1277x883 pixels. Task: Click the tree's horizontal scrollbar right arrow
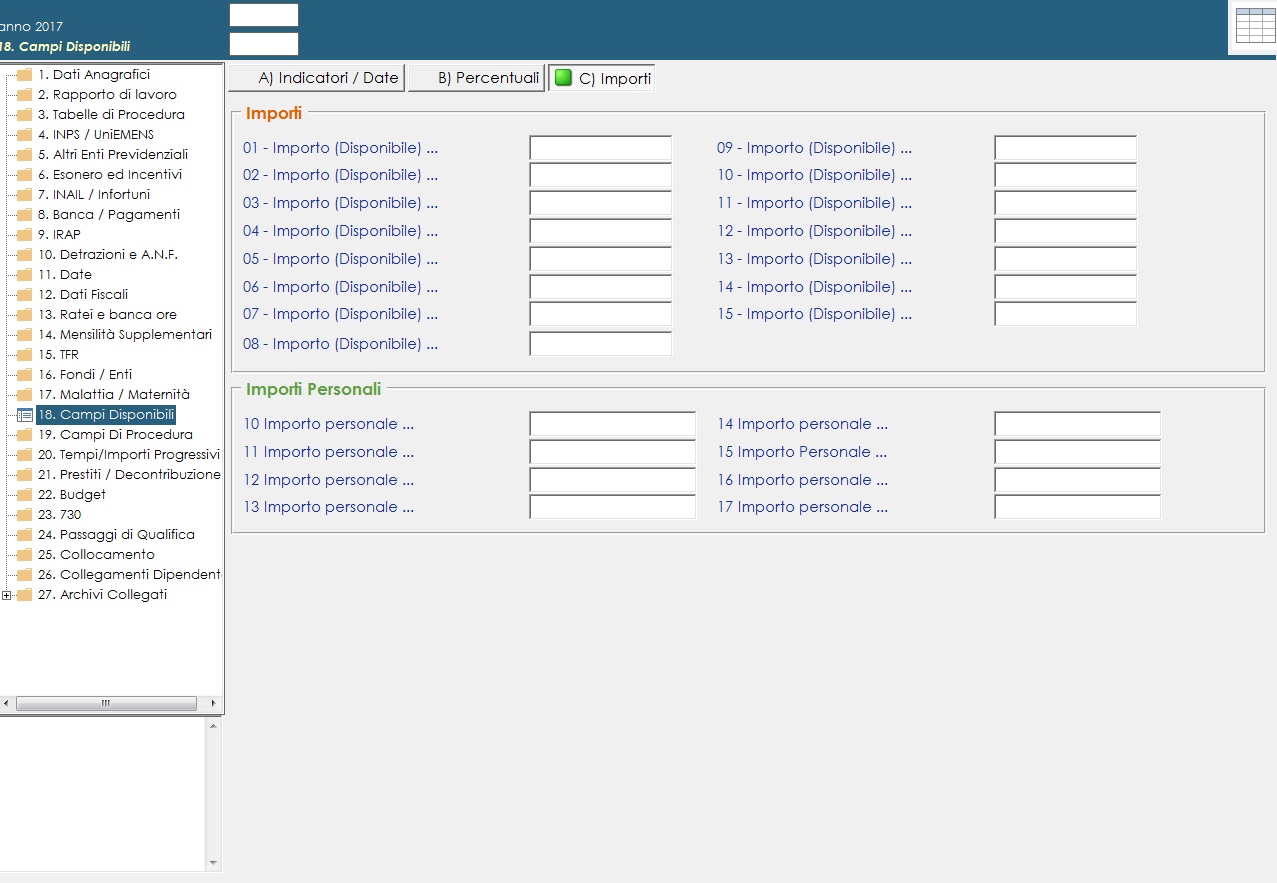(x=212, y=704)
